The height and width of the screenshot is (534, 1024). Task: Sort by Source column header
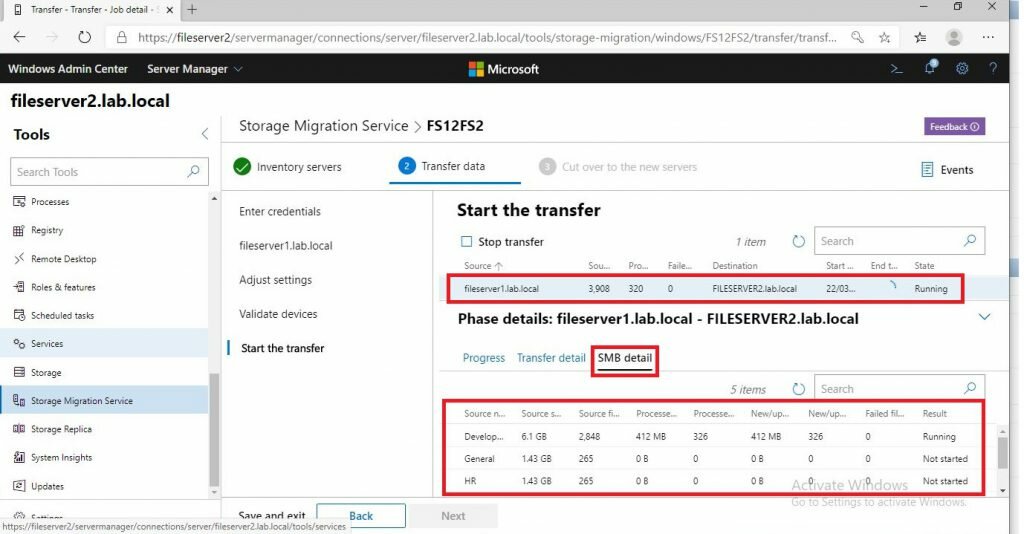coord(483,266)
